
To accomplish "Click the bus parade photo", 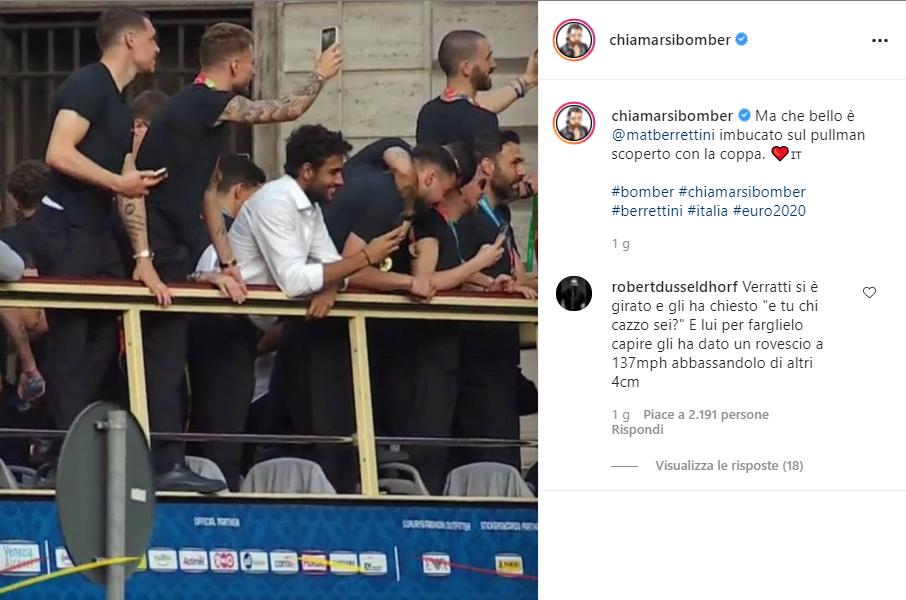I will point(269,300).
